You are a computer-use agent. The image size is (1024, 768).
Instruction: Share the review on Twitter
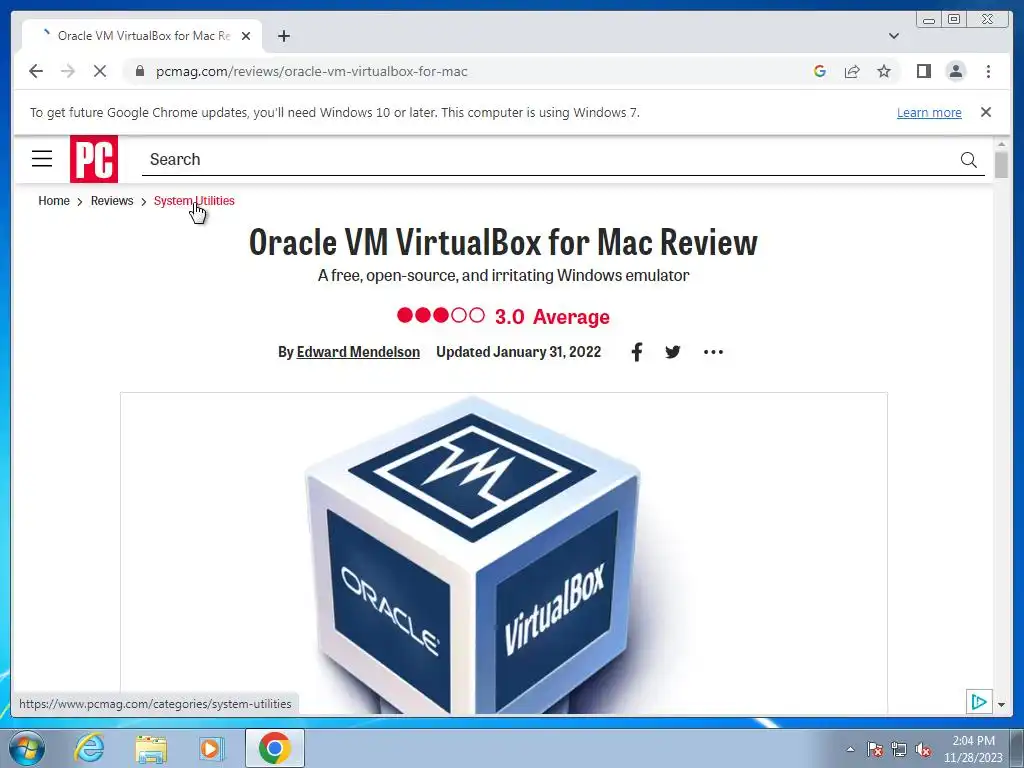coord(673,352)
